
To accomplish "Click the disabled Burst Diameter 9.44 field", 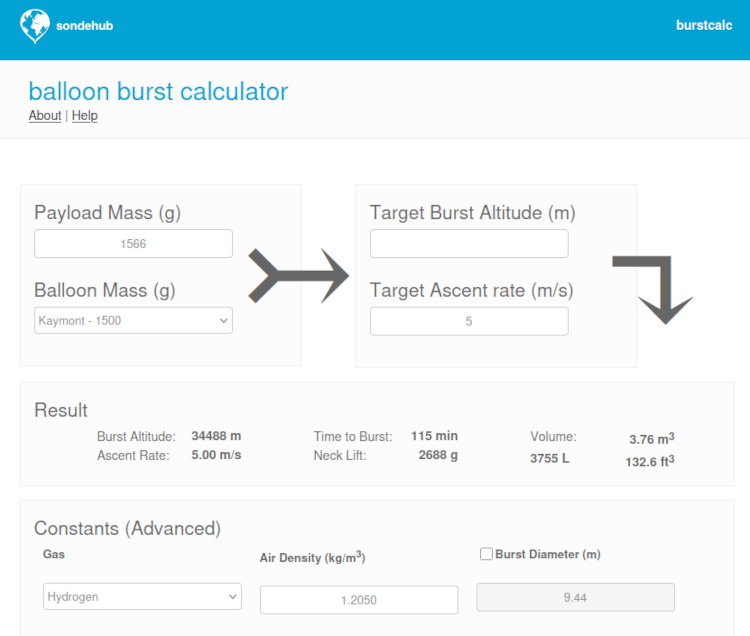I will click(575, 597).
